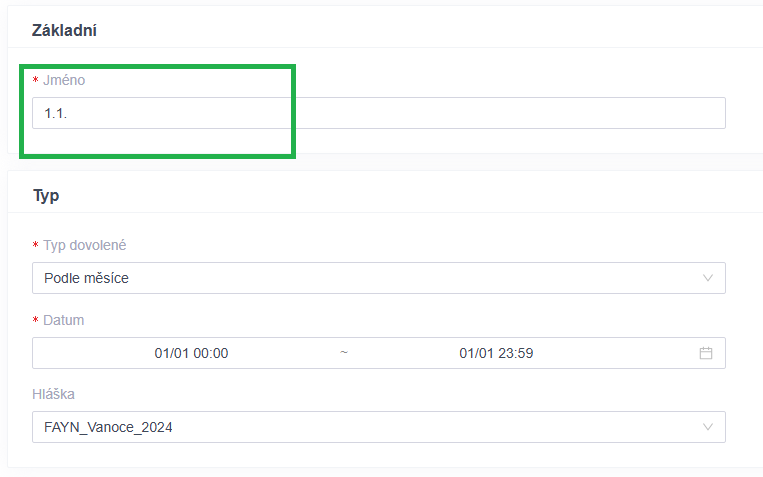This screenshot has width=763, height=477.
Task: Click the Typ section heading
Action: [x=46, y=196]
